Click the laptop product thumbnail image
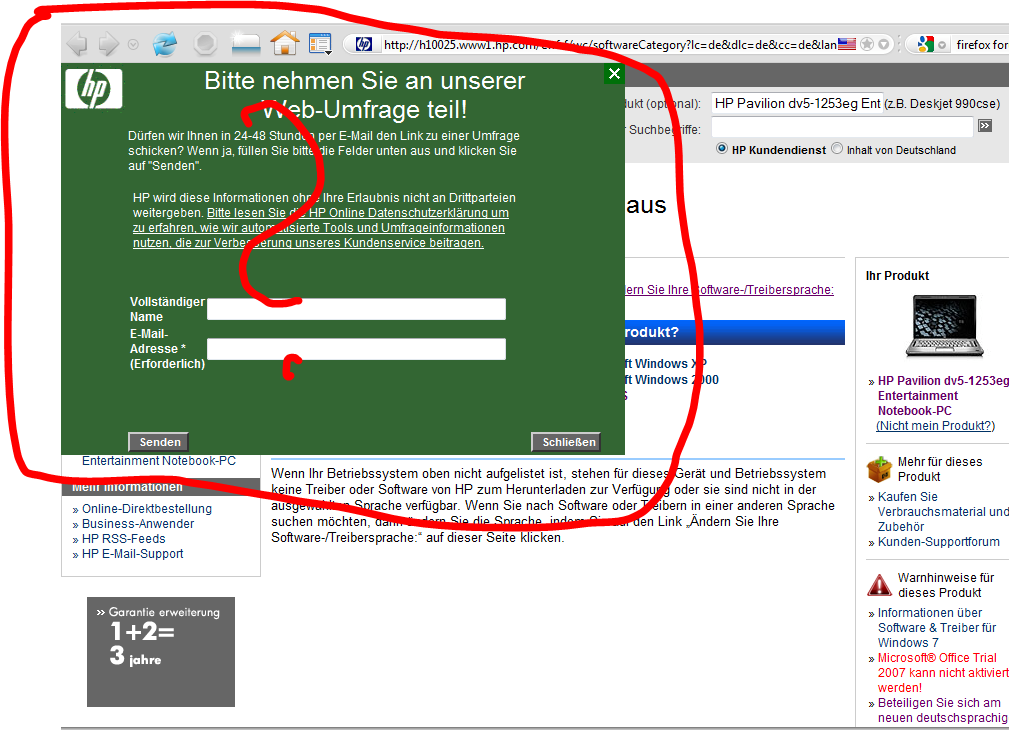 click(x=944, y=326)
